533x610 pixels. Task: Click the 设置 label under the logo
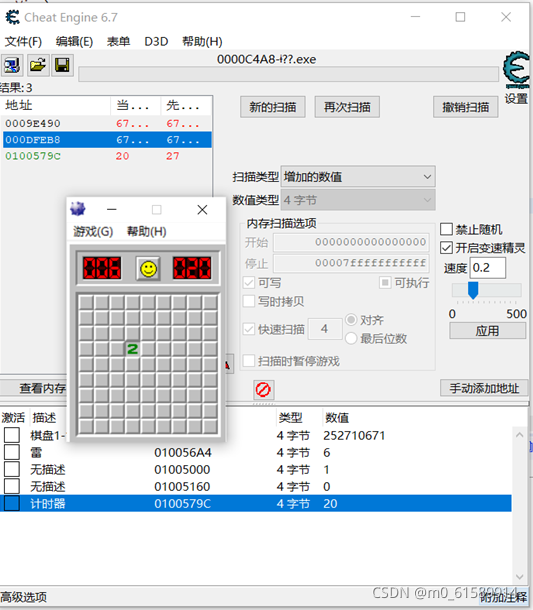pyautogui.click(x=517, y=99)
